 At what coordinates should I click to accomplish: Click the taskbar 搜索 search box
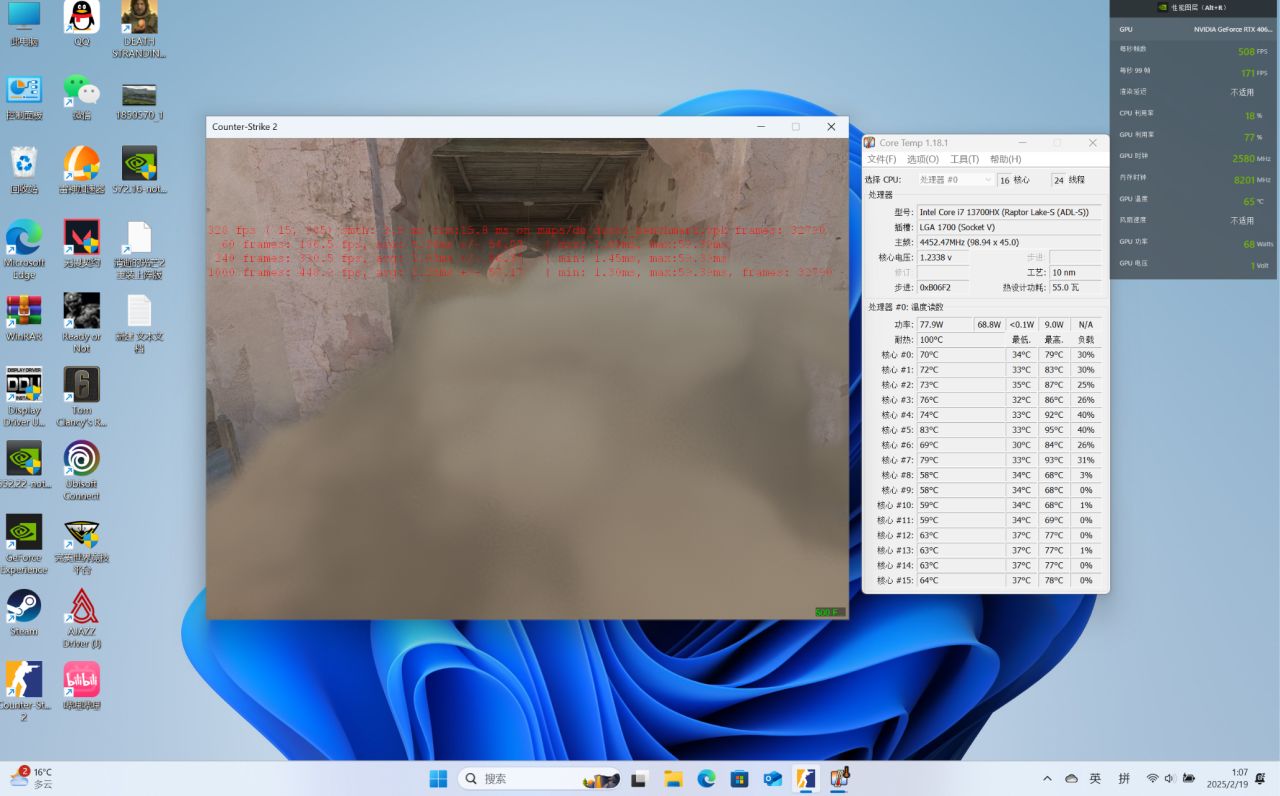tap(540, 778)
